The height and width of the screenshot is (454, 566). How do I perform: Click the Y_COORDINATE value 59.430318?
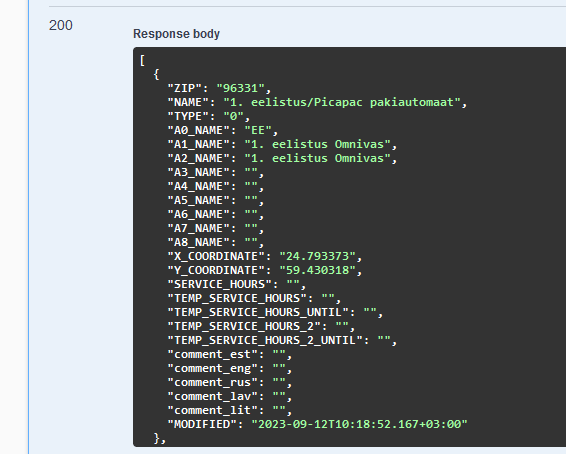click(x=318, y=270)
